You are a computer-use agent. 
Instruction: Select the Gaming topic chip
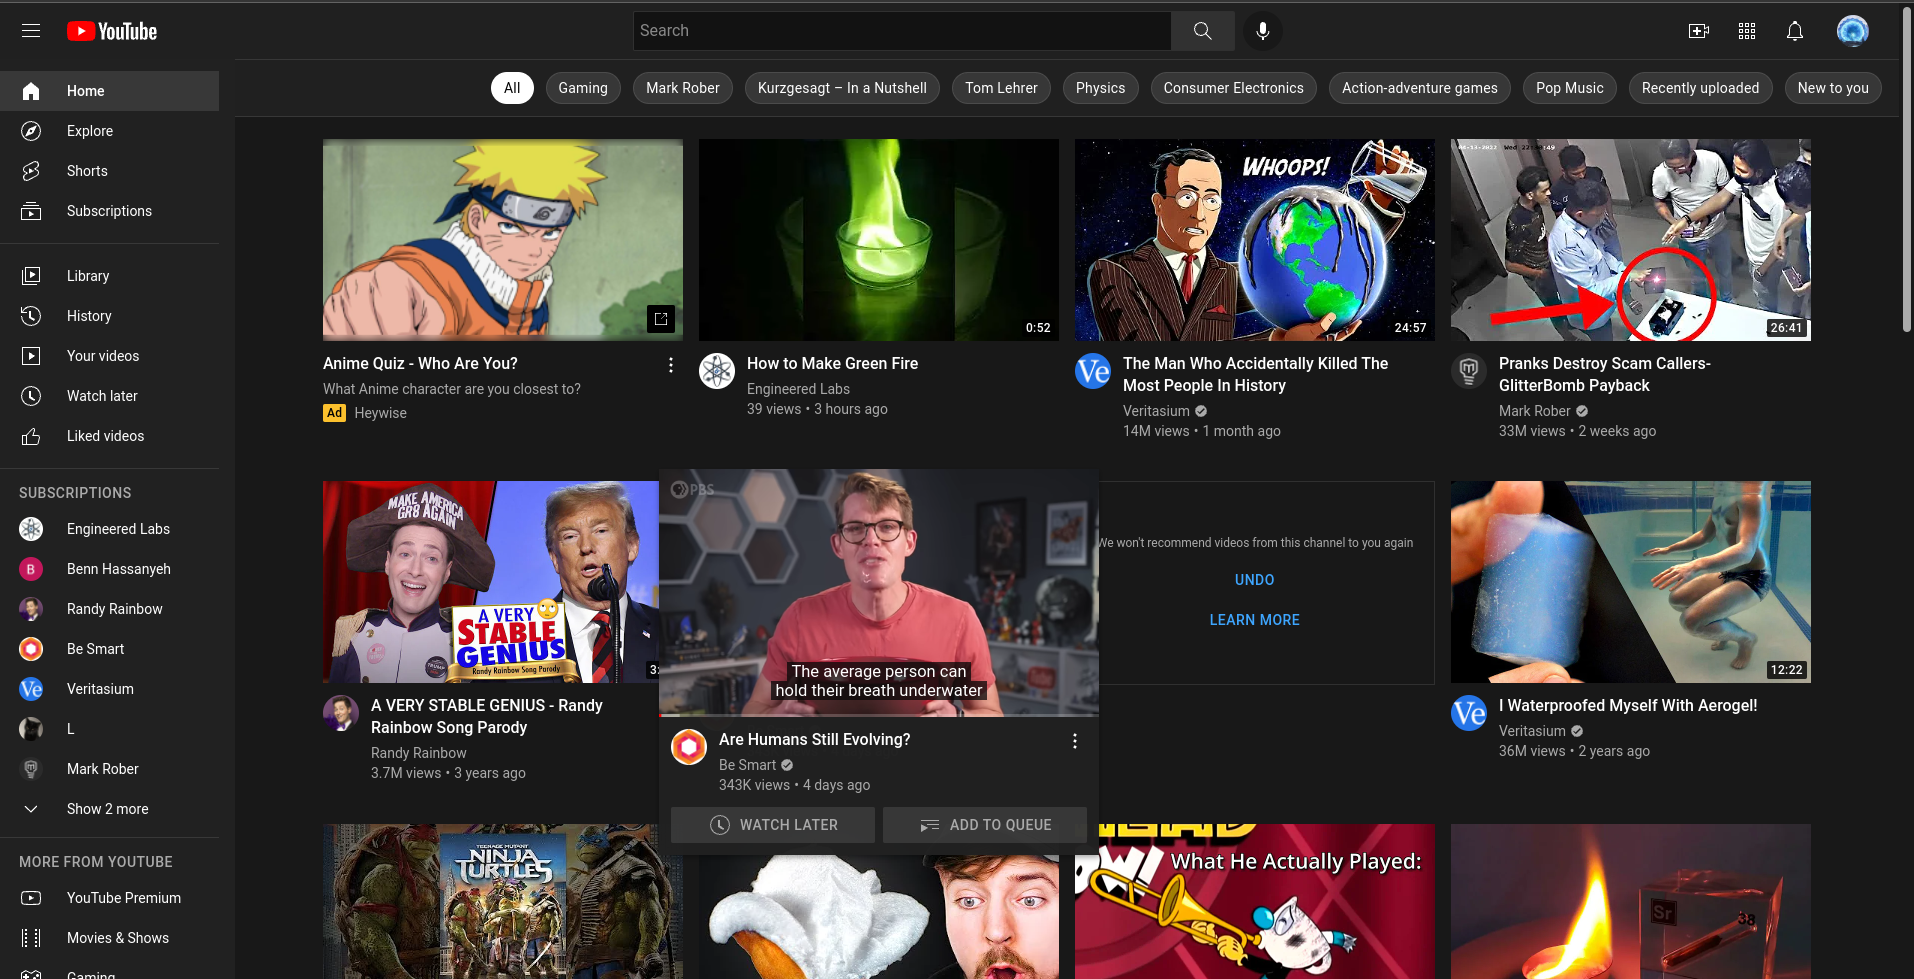(x=583, y=88)
